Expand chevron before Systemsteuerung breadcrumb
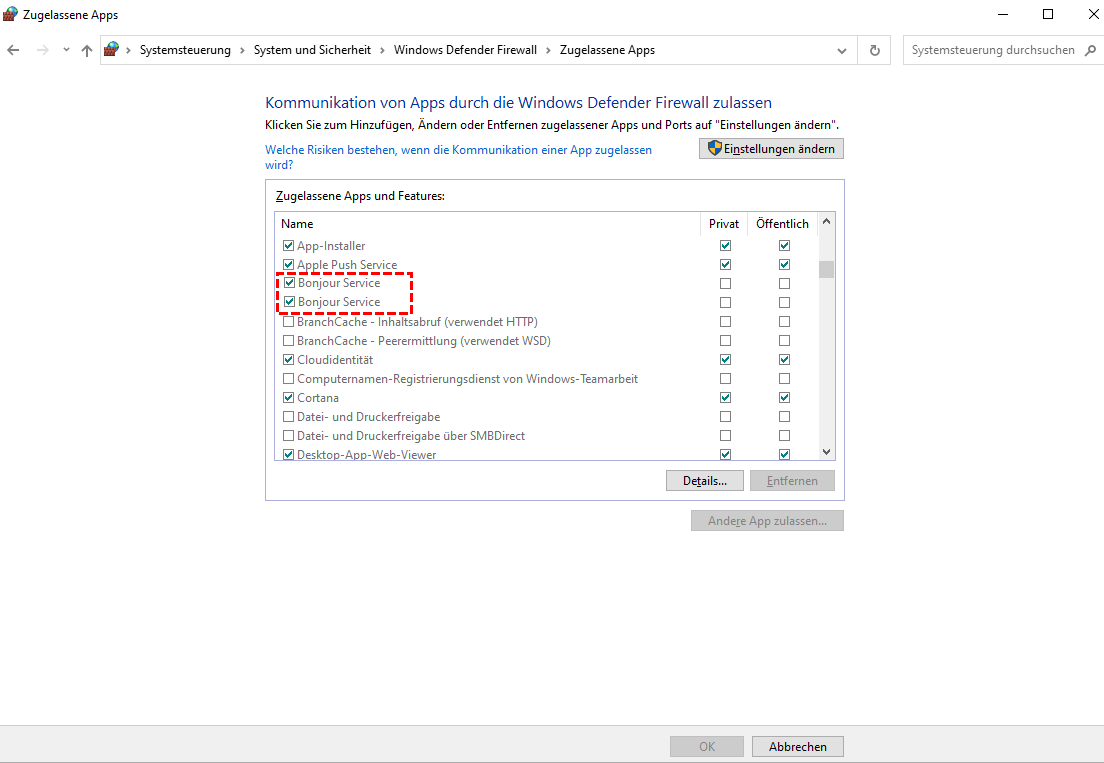The width and height of the screenshot is (1104, 763). (x=128, y=50)
